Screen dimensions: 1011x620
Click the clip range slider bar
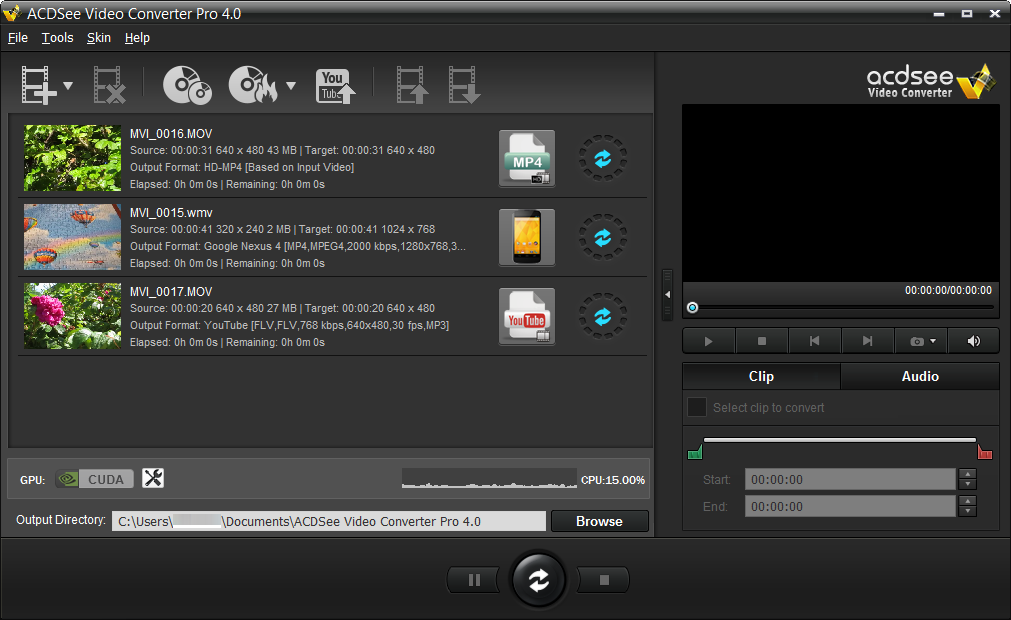839,440
